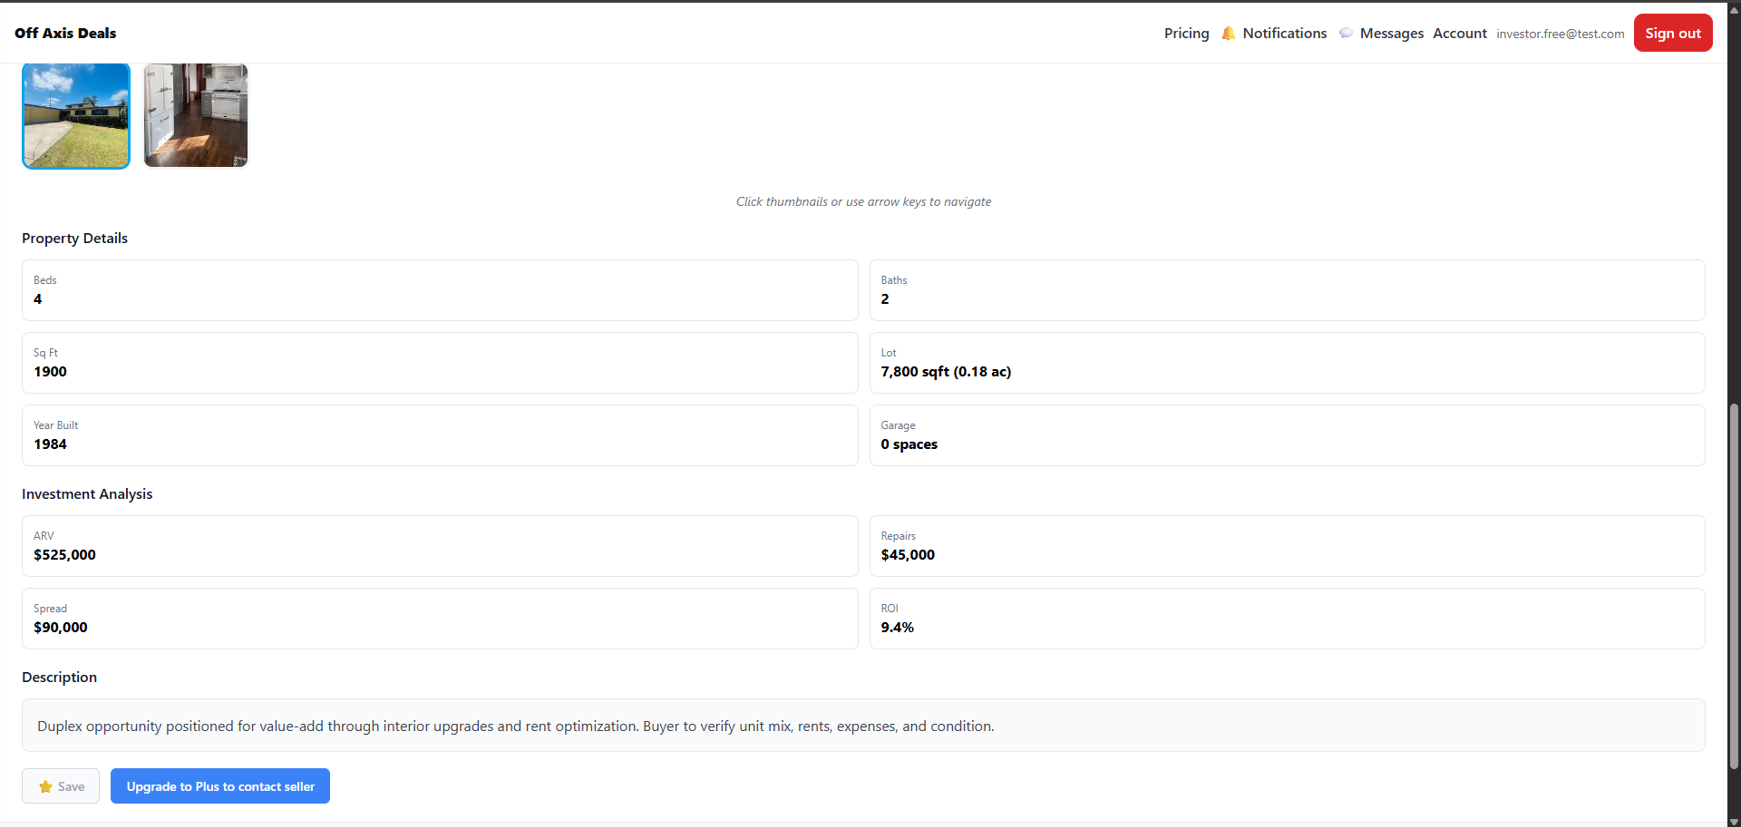Open Notifications from the top nav

pyautogui.click(x=1284, y=33)
